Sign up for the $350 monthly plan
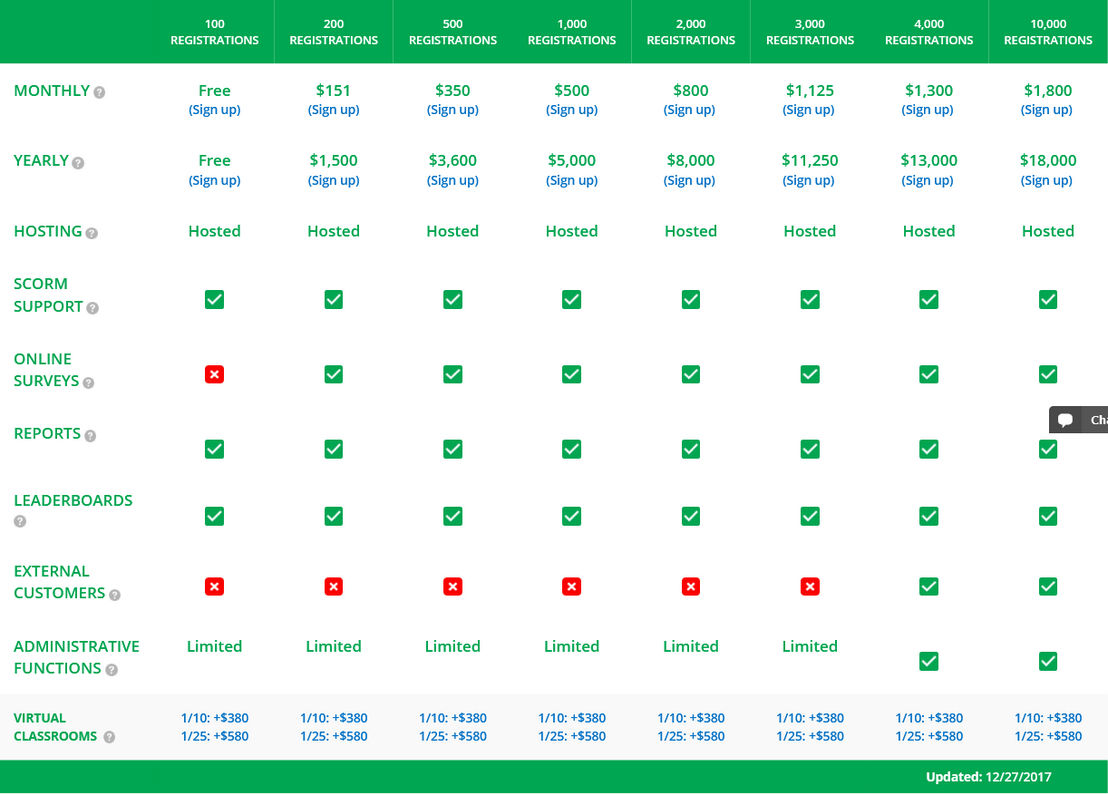Screen dimensions: 1108x794 point(453,109)
